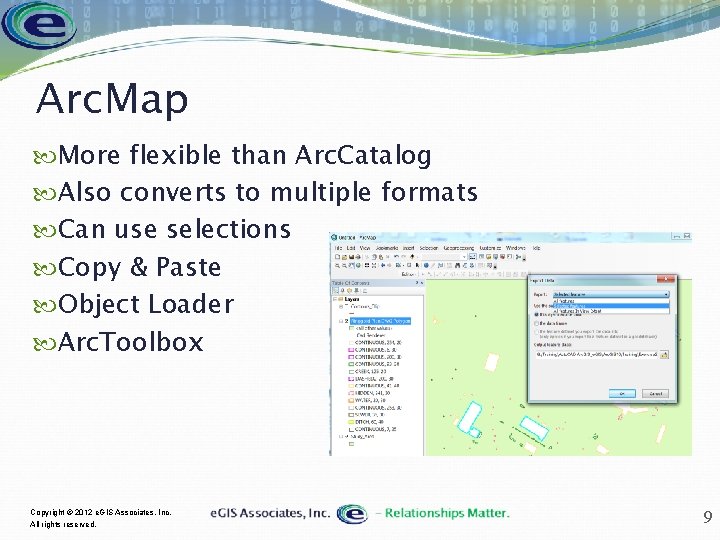Click the red ArcToolbox icon
Screen dimensions: 720x540
pos(502,257)
